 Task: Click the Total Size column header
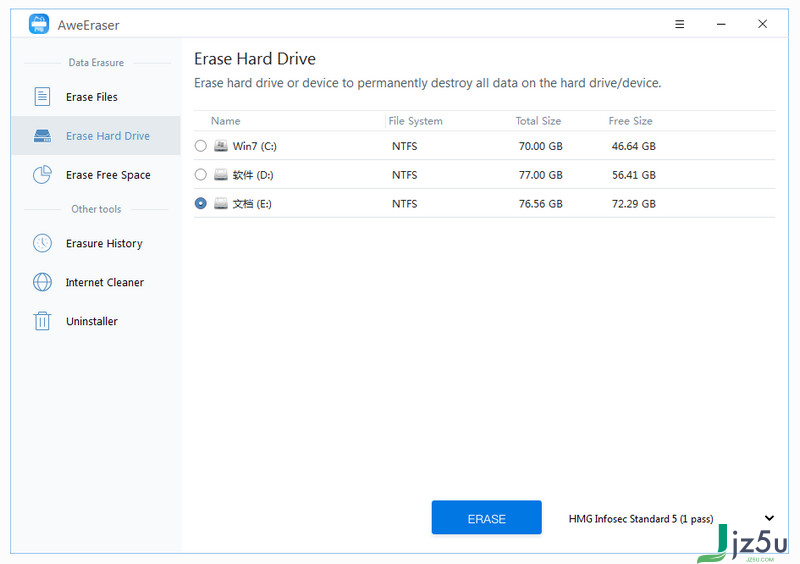pos(538,121)
